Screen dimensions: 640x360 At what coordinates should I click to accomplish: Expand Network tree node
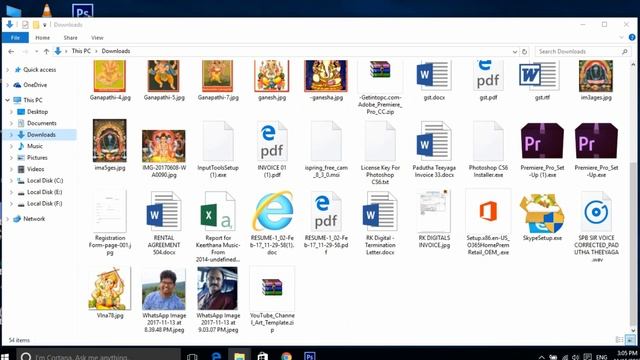point(7,219)
